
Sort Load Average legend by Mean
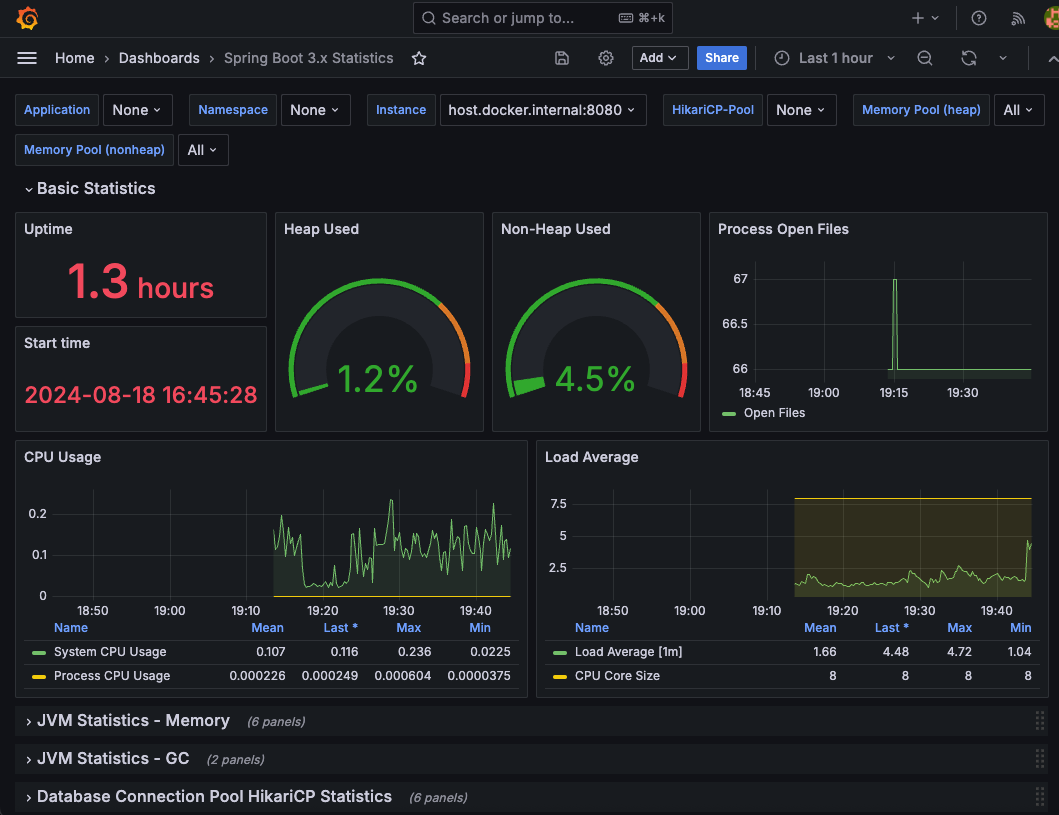point(820,628)
